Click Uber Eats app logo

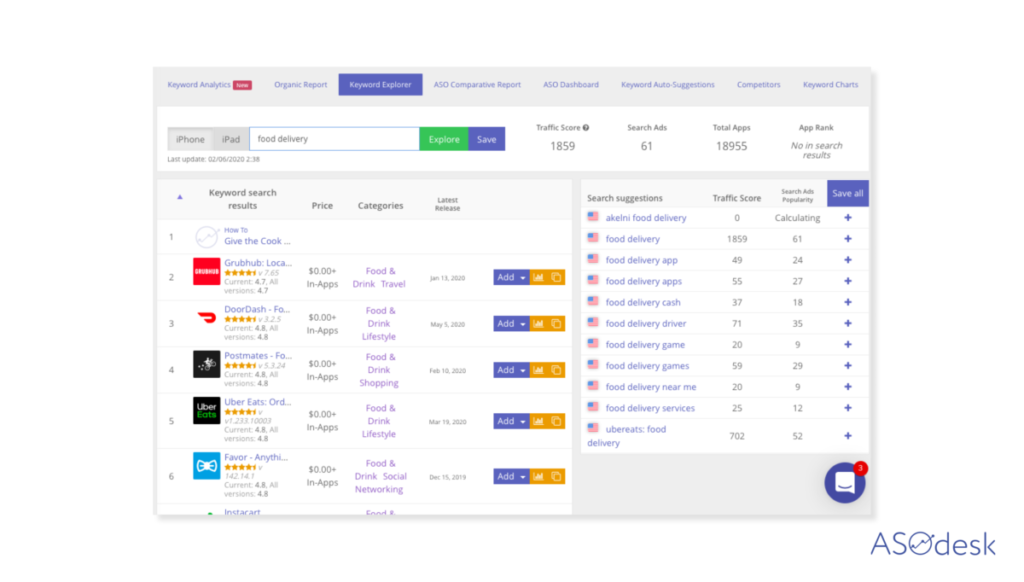click(x=206, y=411)
